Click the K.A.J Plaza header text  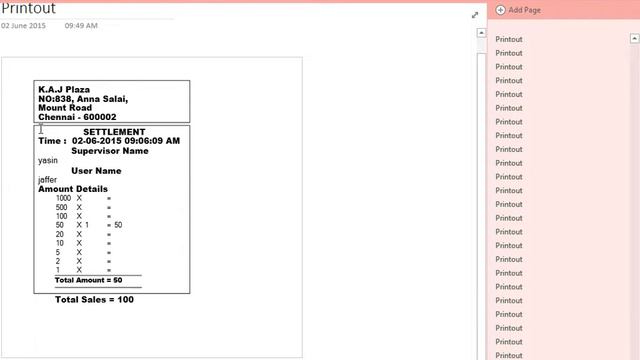coord(64,89)
